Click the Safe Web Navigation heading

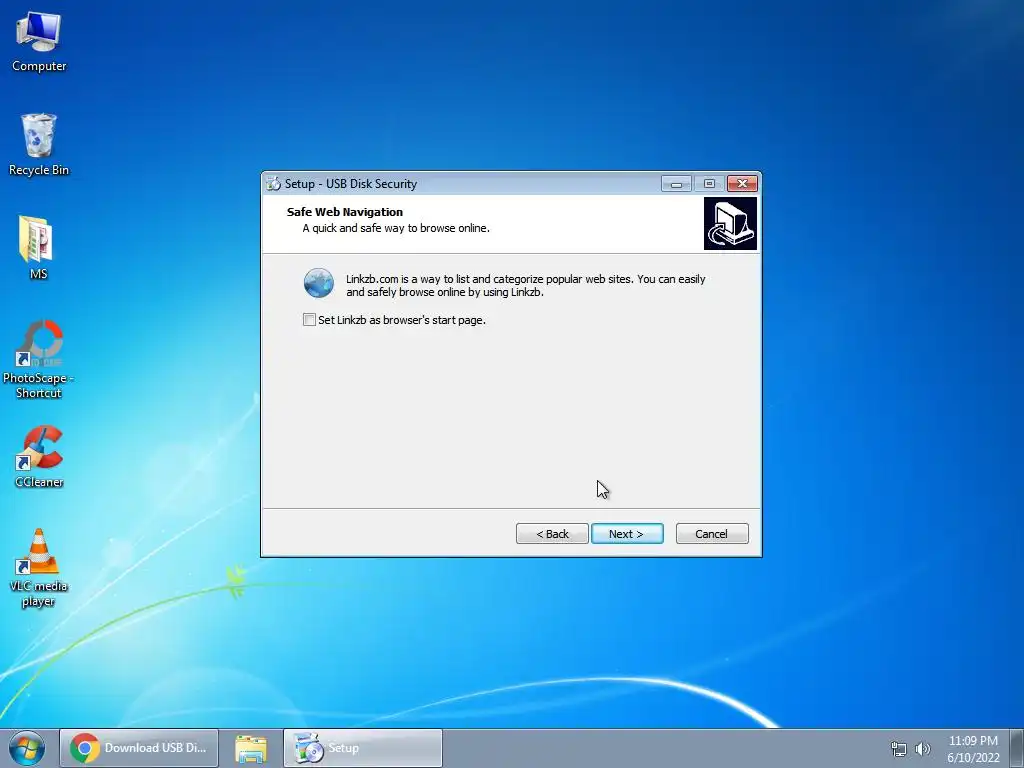click(x=345, y=212)
